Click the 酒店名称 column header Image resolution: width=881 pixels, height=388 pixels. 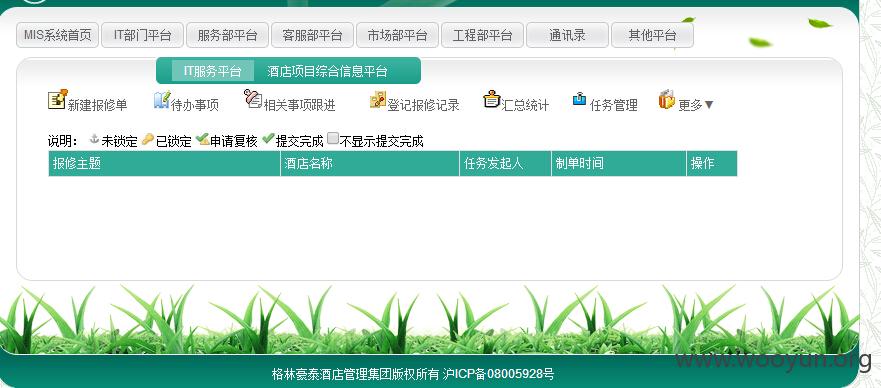click(370, 163)
